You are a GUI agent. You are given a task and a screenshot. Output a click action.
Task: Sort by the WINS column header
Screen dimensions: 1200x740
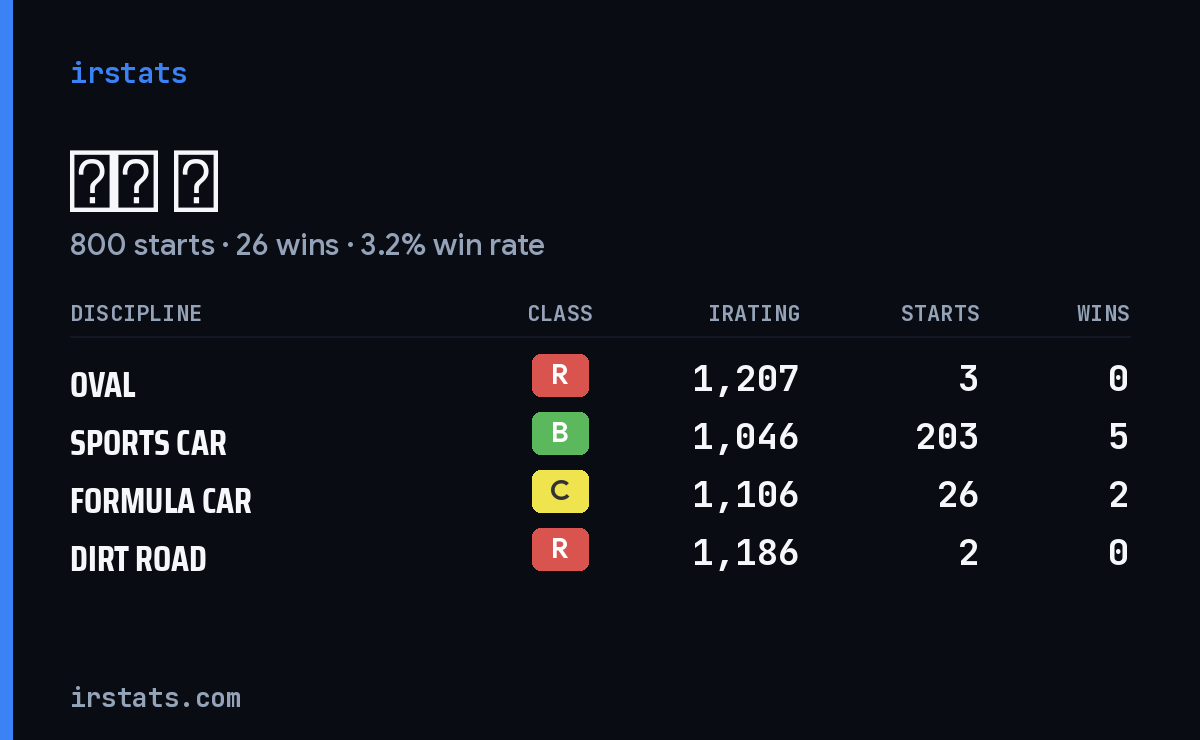(1103, 313)
